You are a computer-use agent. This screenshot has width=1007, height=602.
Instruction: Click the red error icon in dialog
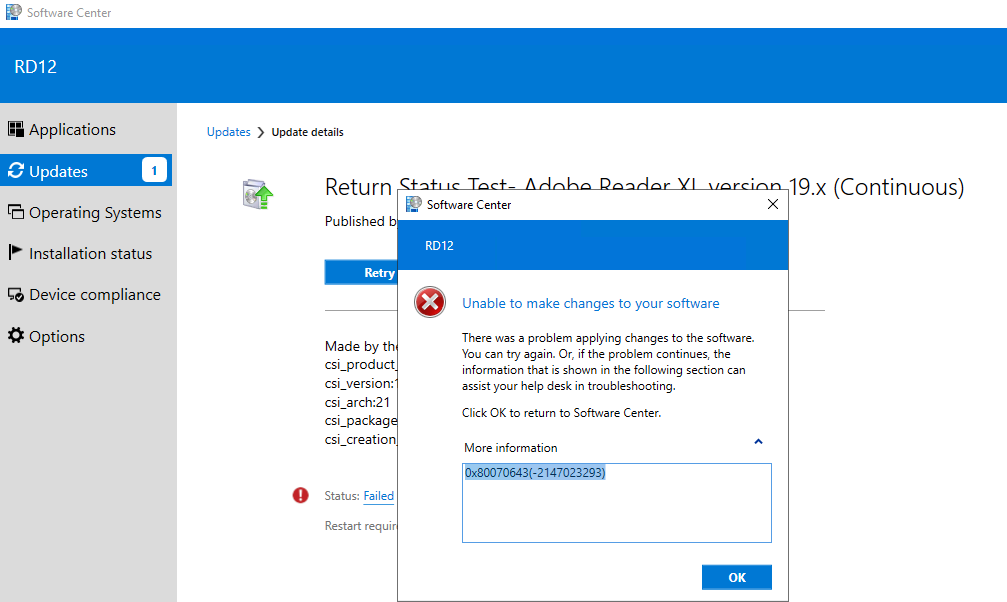click(x=430, y=303)
